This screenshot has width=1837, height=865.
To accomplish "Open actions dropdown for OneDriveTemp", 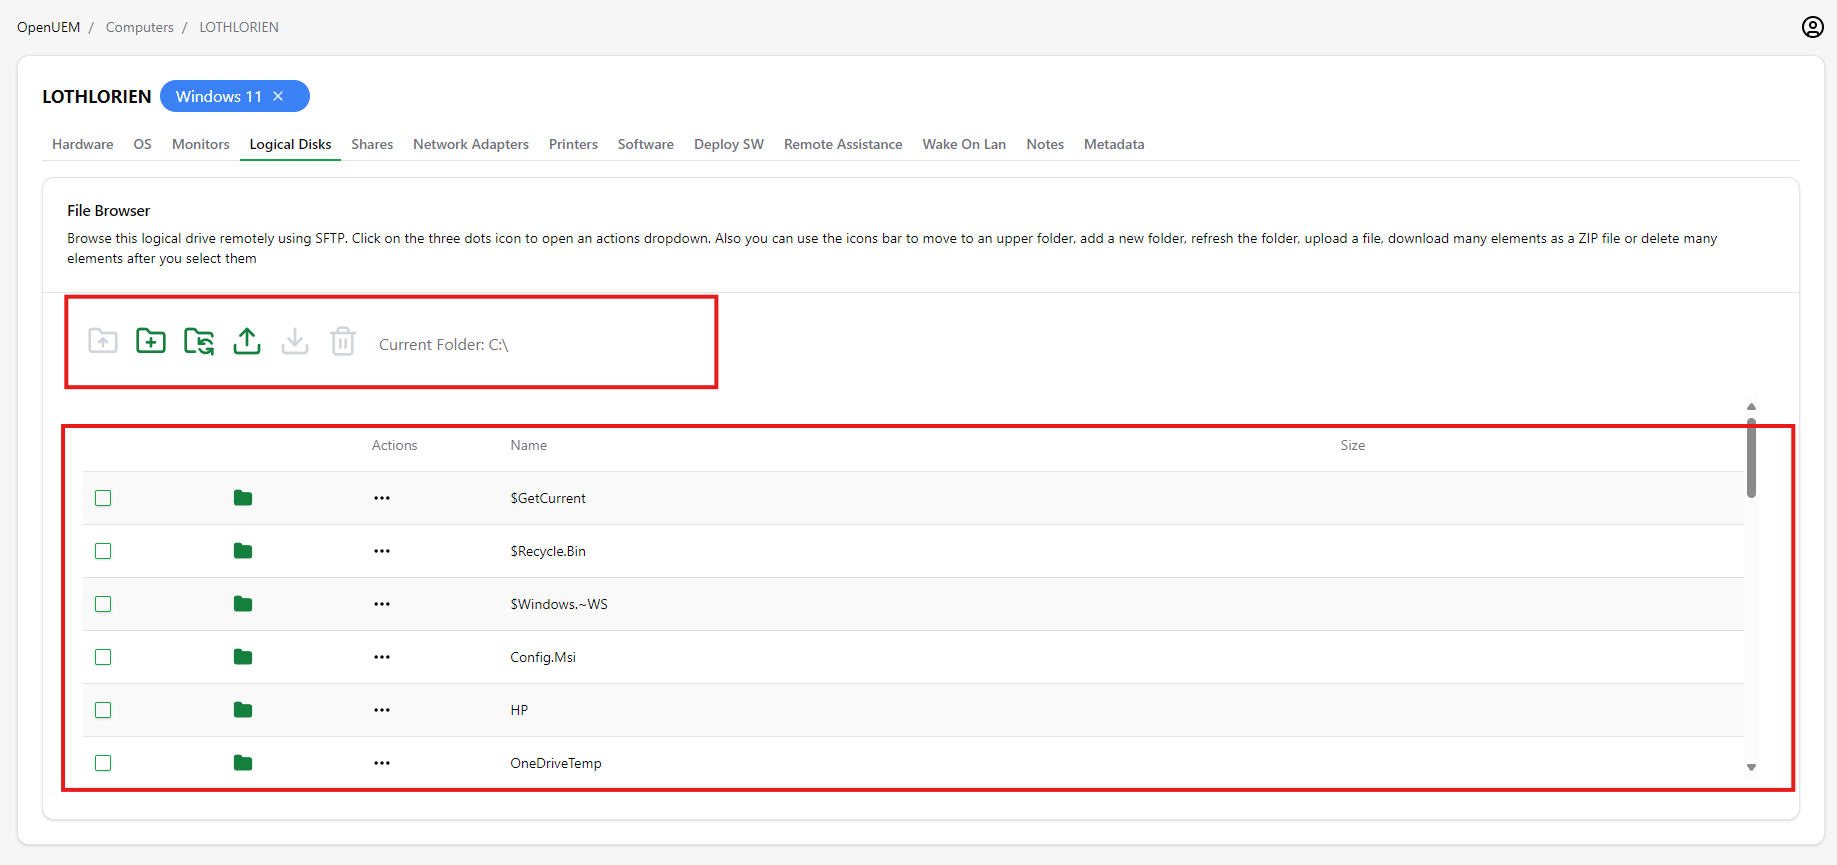I will (382, 763).
